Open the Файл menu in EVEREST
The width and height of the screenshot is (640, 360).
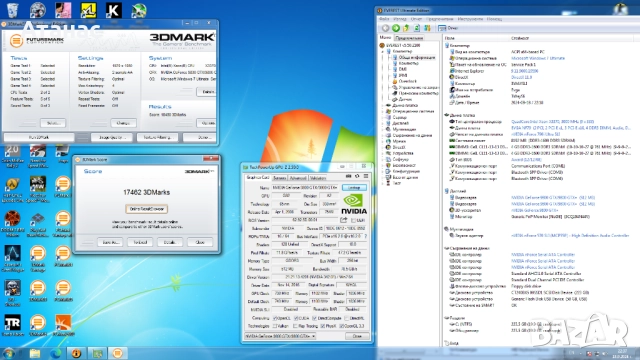[384, 19]
